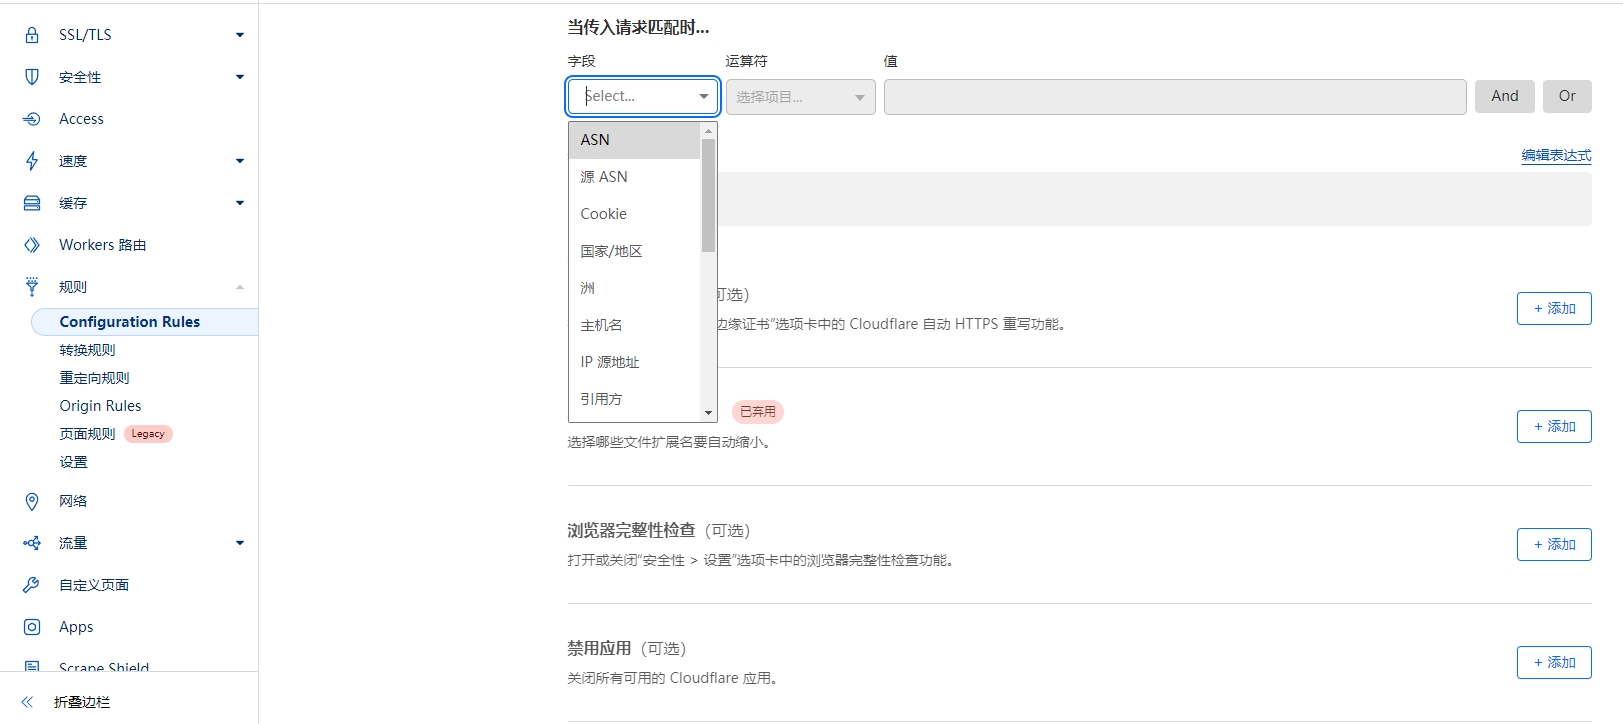
Task: Click the 安全性 shield icon
Action: coord(32,77)
